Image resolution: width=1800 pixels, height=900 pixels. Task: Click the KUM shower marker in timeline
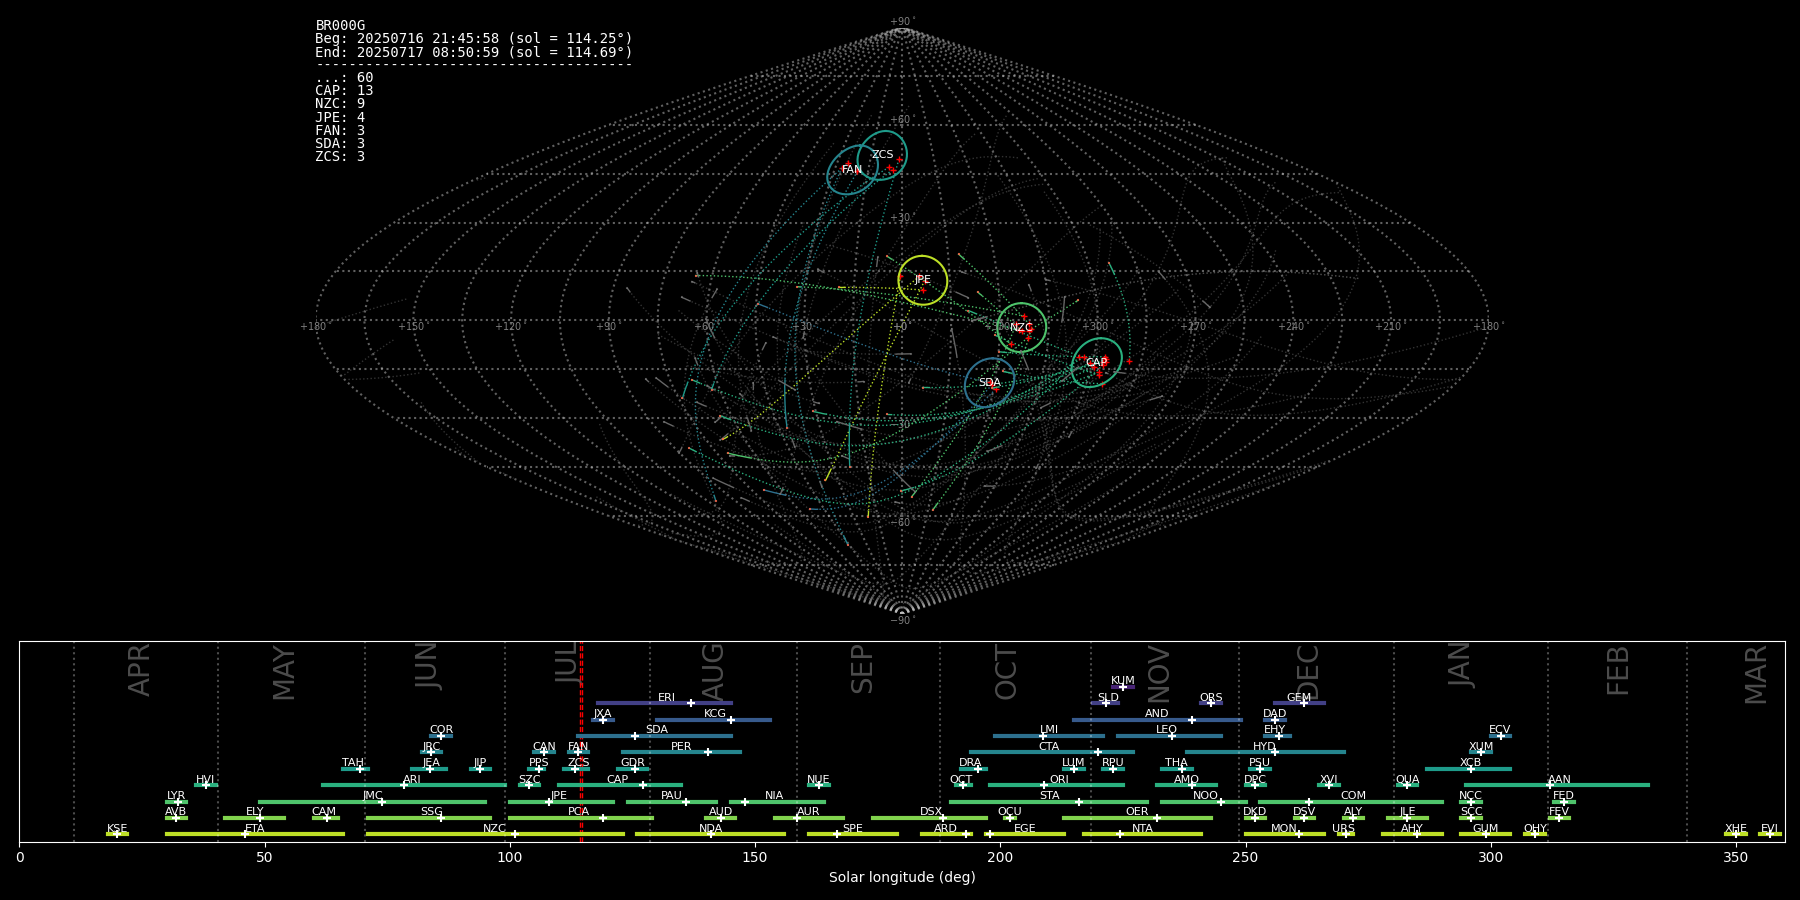[x=1122, y=687]
